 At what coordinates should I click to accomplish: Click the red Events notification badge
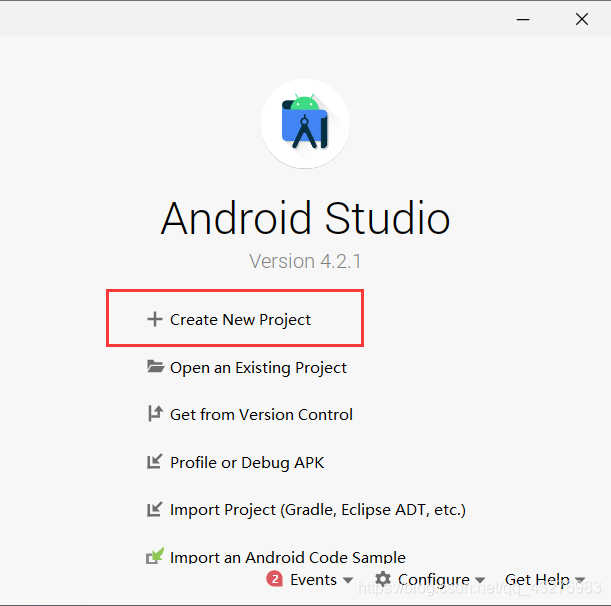(275, 579)
